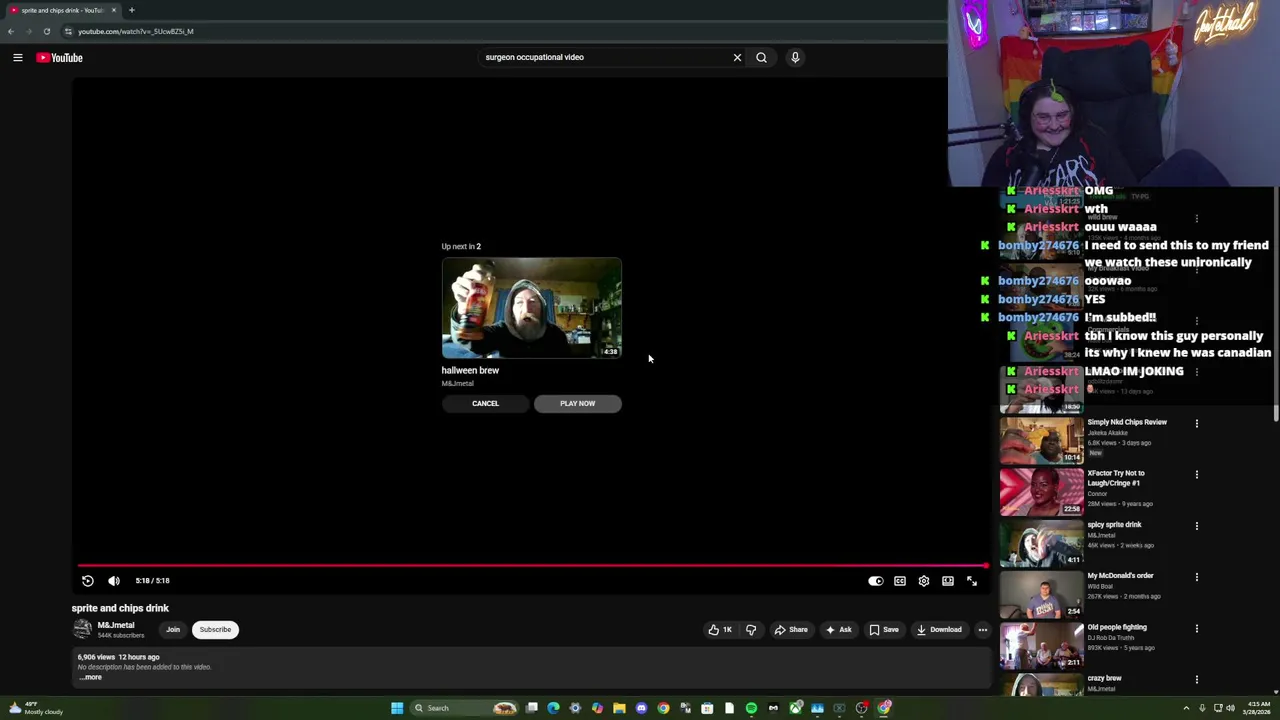The width and height of the screenshot is (1280, 720).
Task: Open Discord from the taskbar
Action: (x=641, y=708)
